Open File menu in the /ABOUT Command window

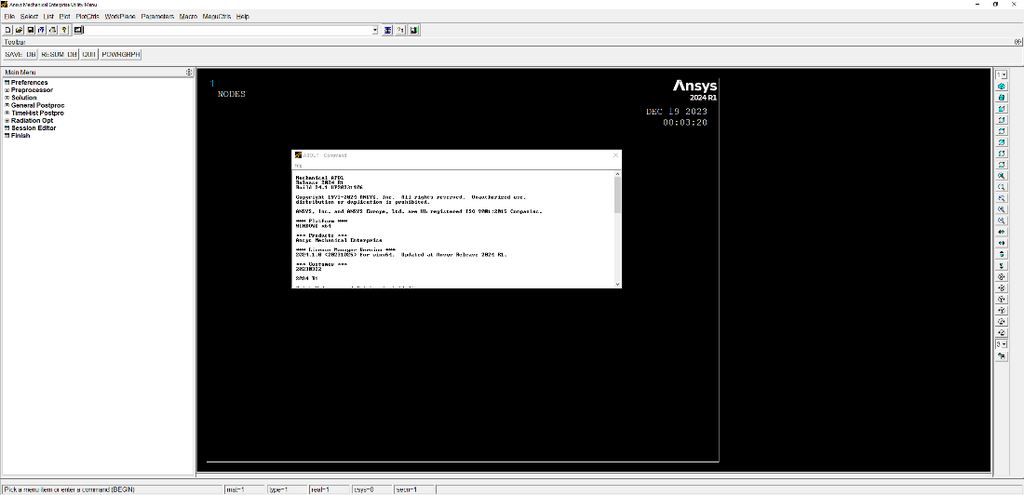tap(298, 165)
